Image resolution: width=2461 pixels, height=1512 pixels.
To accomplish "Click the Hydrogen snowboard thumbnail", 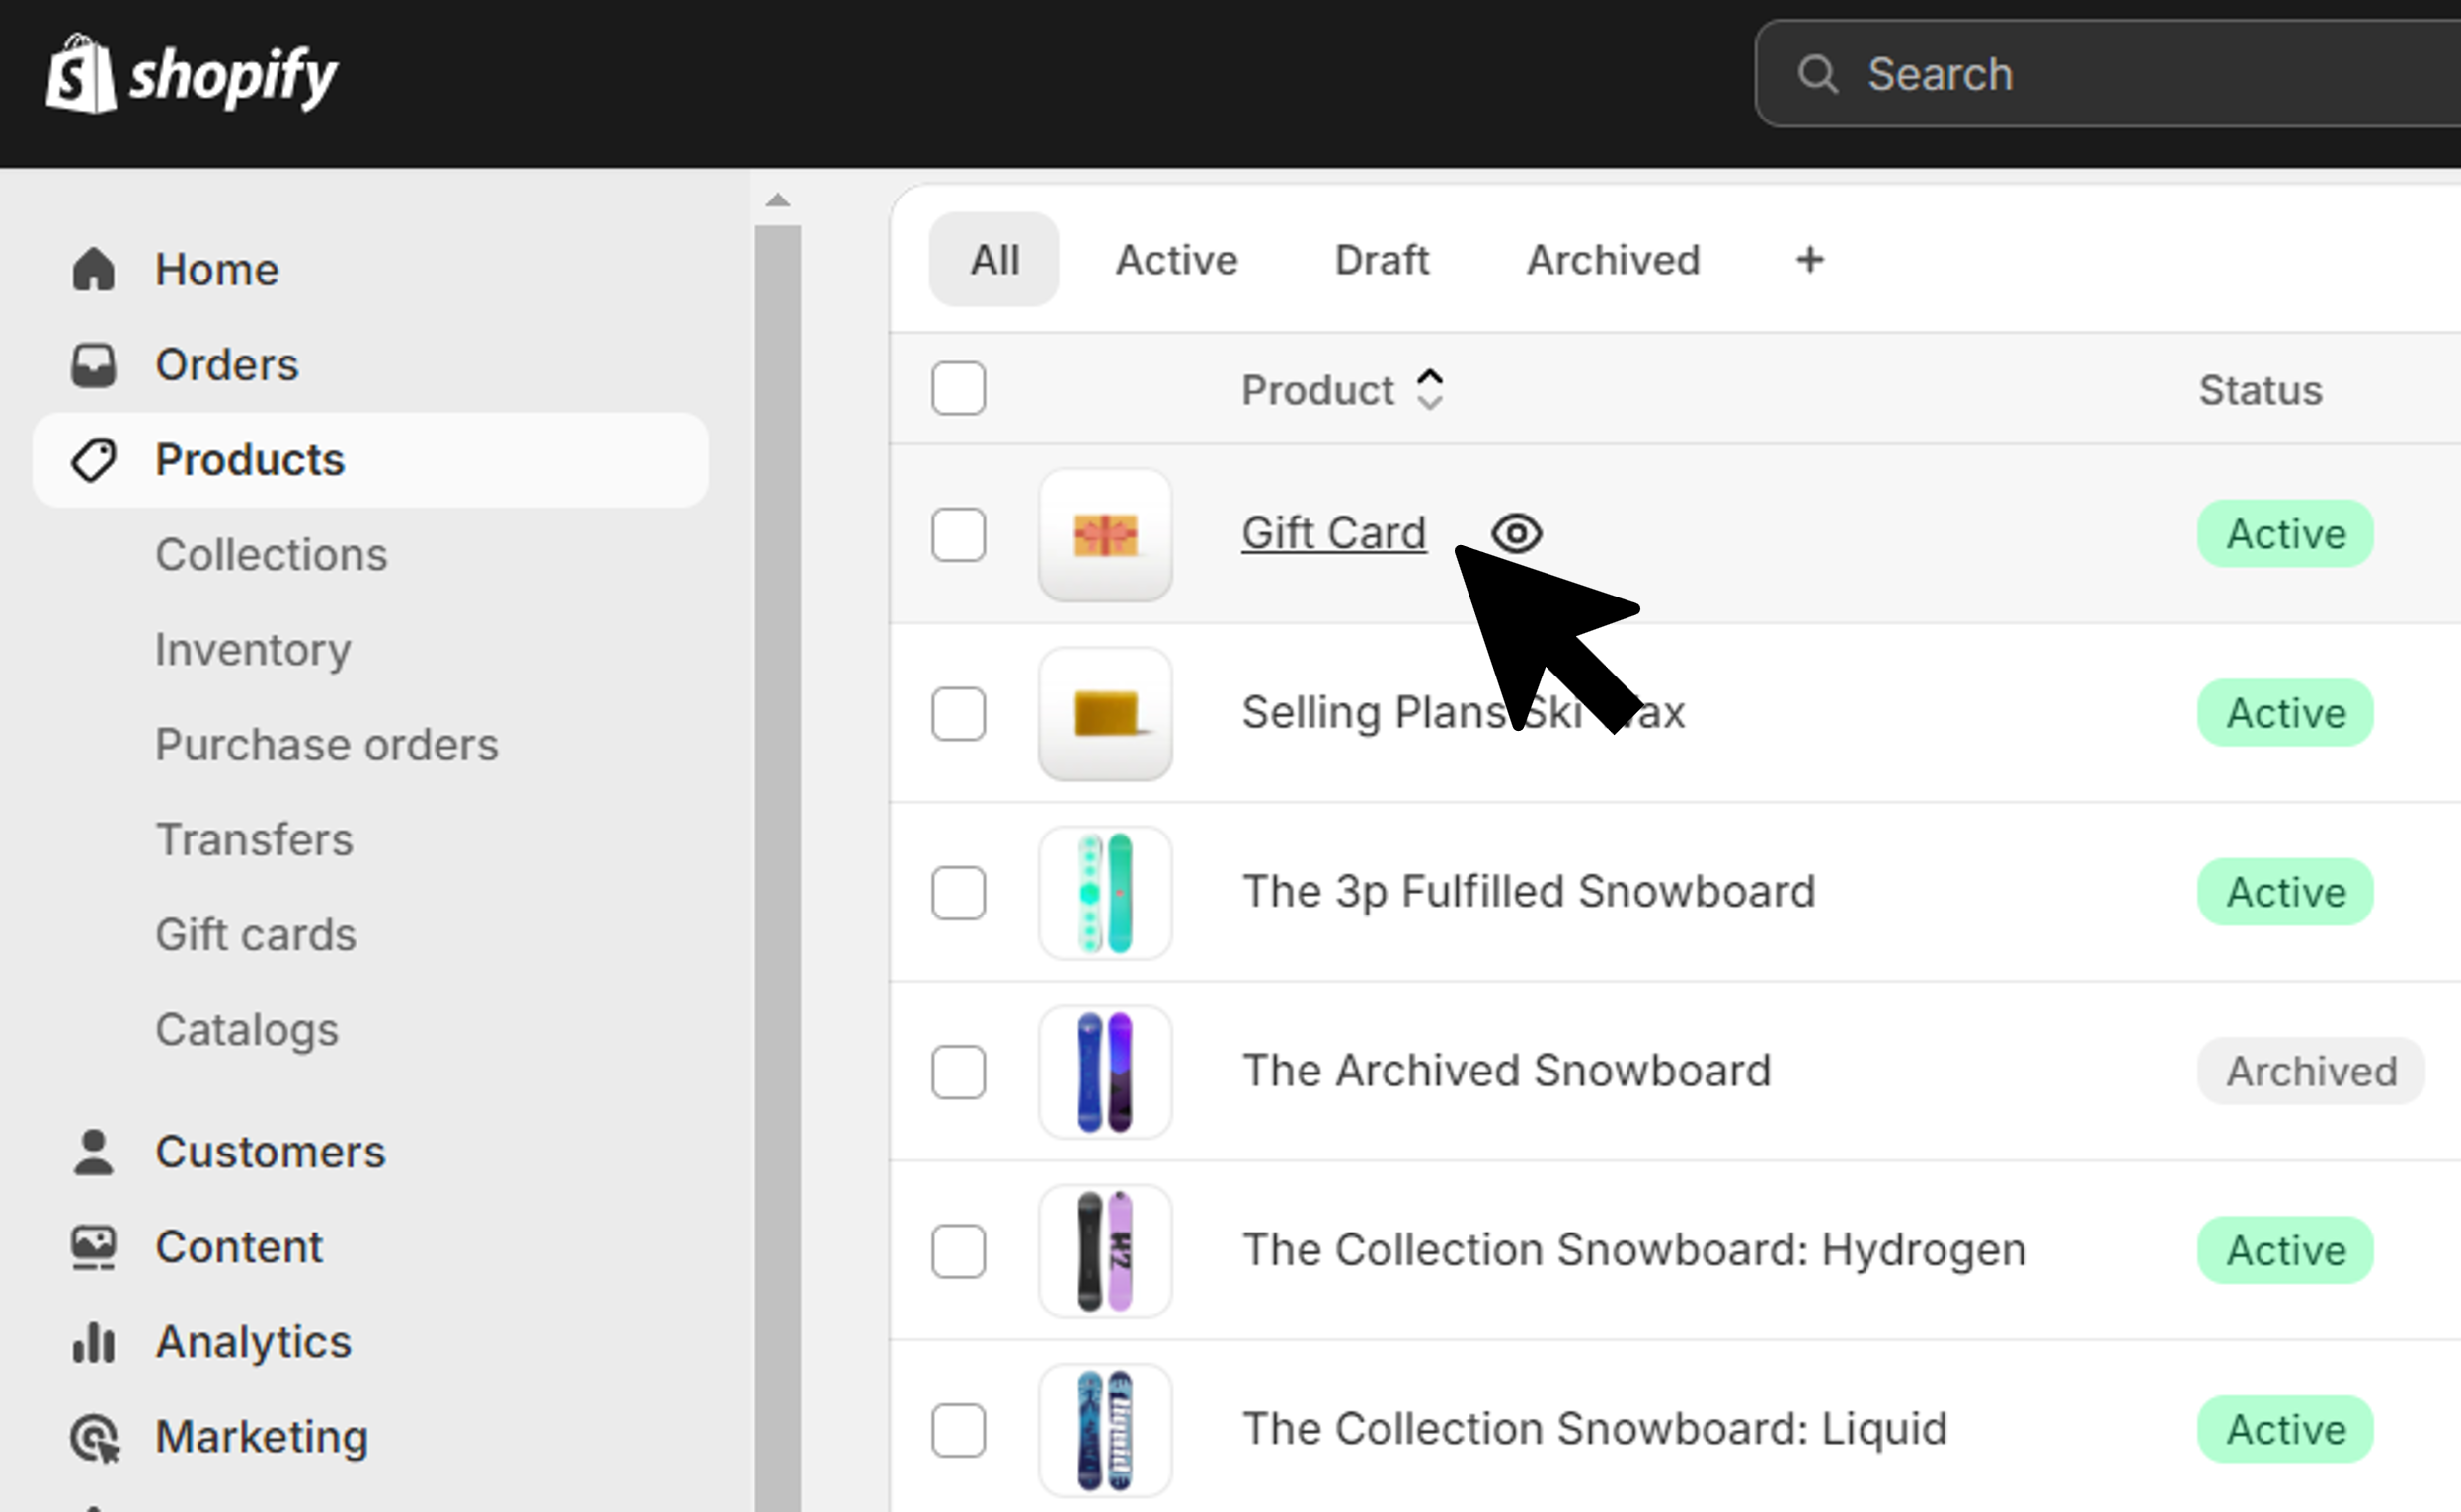I will (x=1105, y=1251).
